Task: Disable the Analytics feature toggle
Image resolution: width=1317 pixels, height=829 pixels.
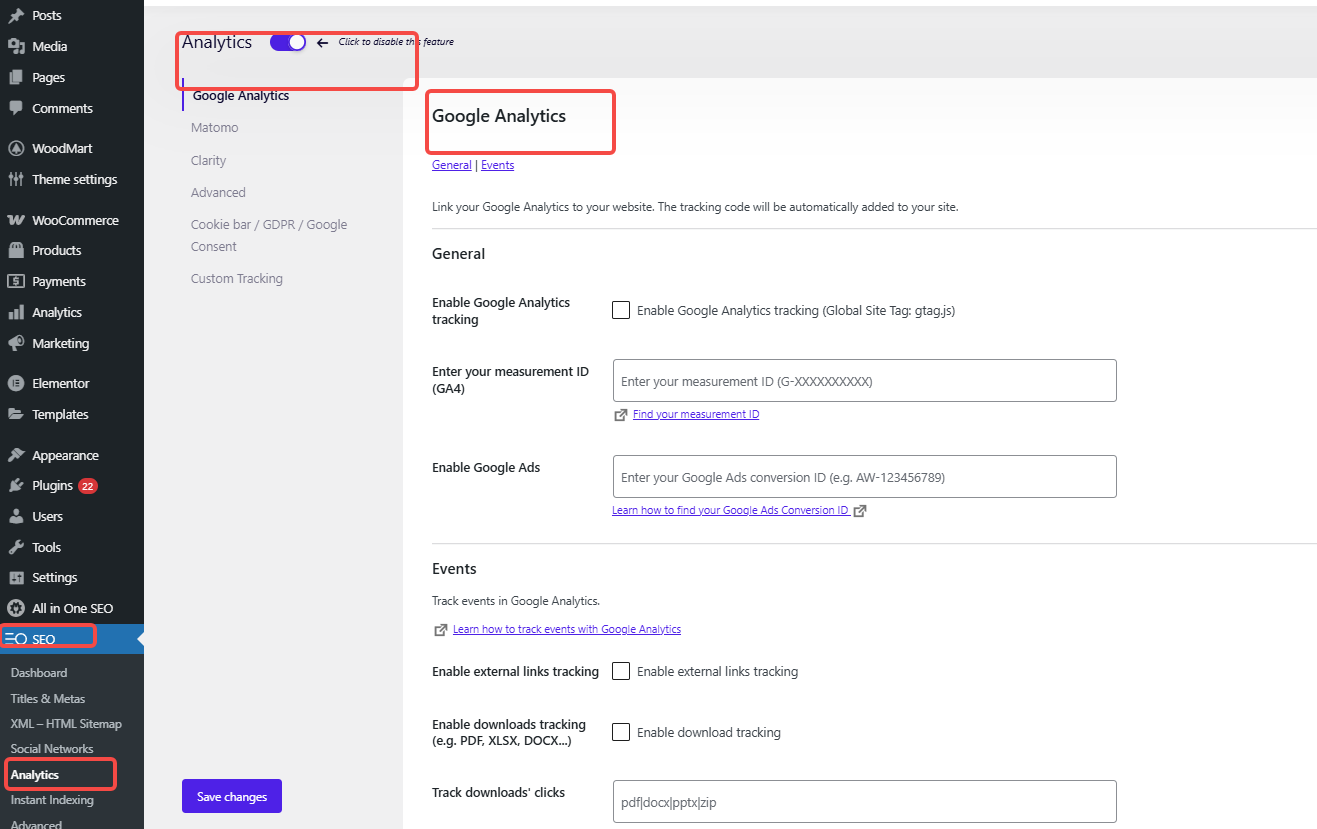Action: click(x=288, y=42)
